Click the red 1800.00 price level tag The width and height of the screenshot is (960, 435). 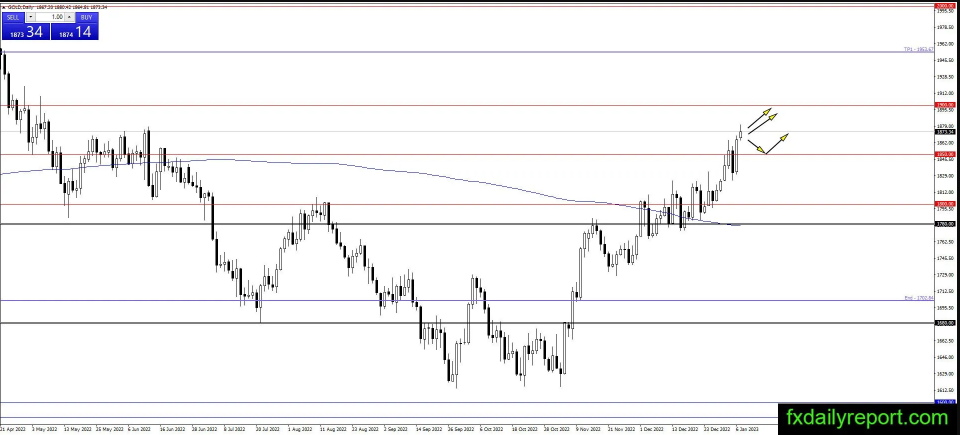pos(945,204)
